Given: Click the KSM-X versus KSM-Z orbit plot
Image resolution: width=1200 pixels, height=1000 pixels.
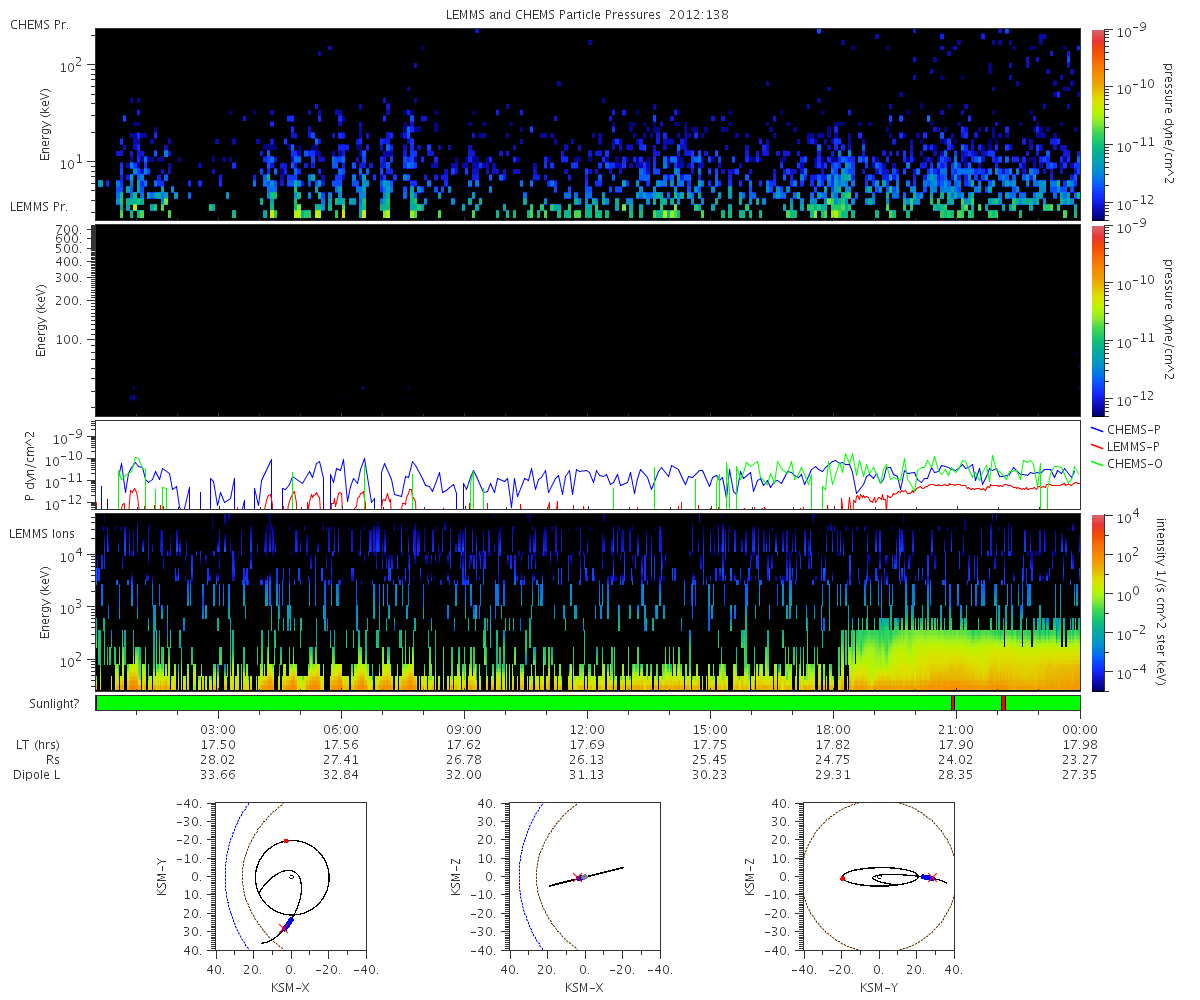Looking at the screenshot, I should tap(584, 877).
